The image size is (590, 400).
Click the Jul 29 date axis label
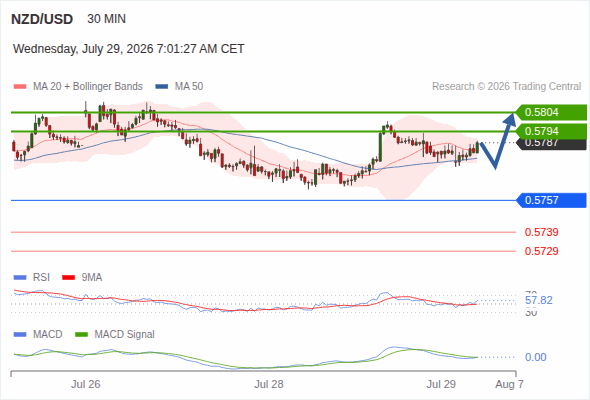tap(441, 384)
